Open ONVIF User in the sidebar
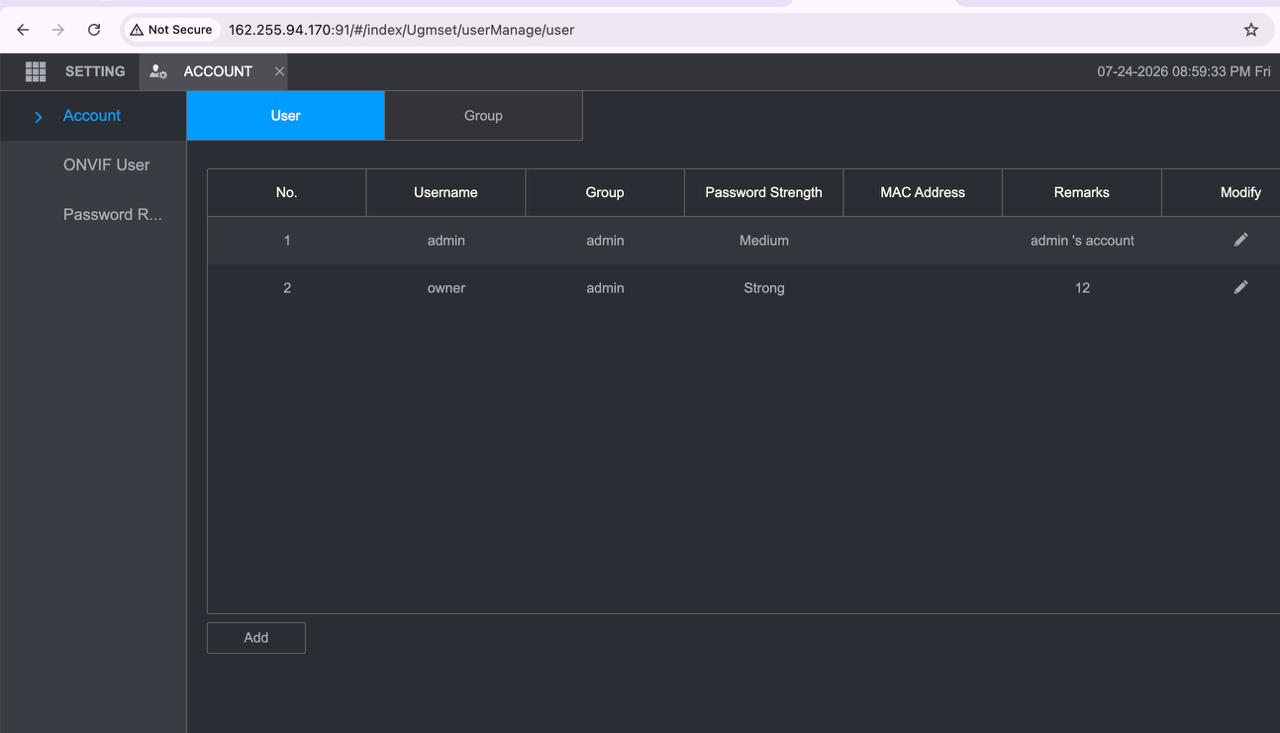This screenshot has height=733, width=1280. (106, 165)
